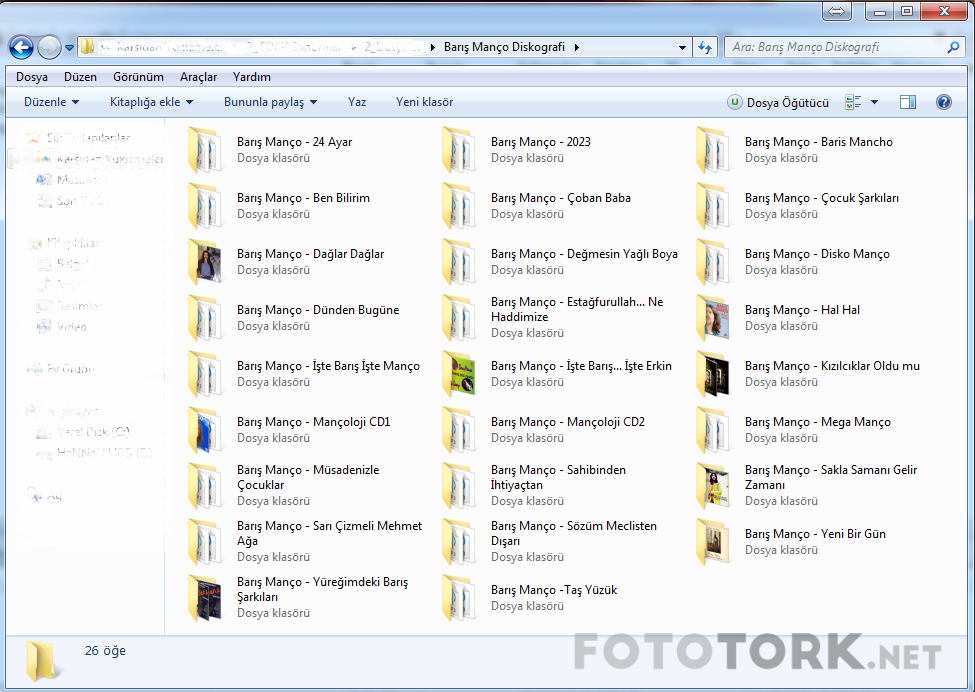Toggle the preview pane icon
The width and height of the screenshot is (975, 692).
click(908, 102)
